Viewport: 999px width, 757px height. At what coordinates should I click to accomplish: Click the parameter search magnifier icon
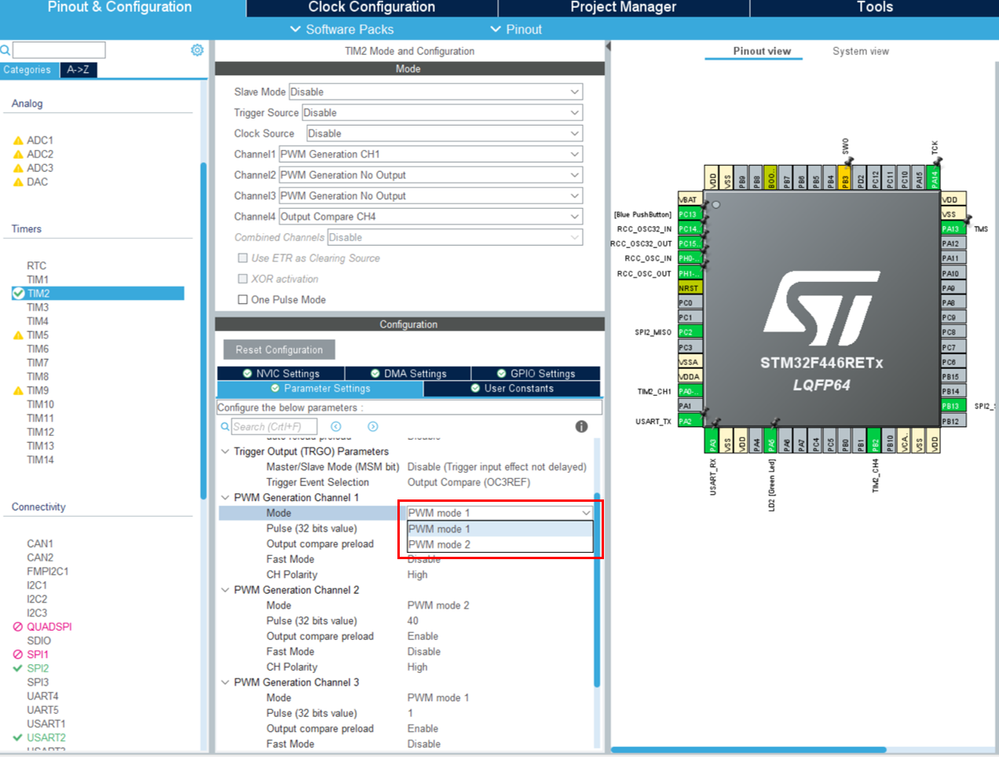(x=225, y=426)
